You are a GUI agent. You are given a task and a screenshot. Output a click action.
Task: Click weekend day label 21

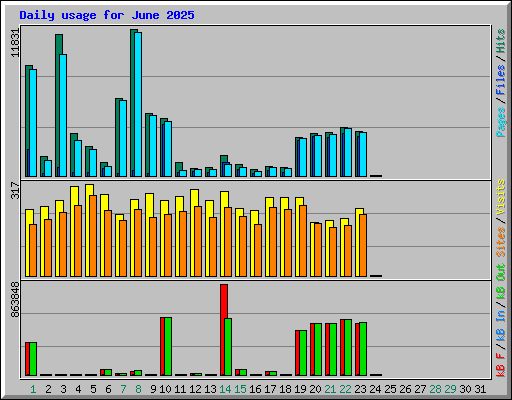[330, 389]
